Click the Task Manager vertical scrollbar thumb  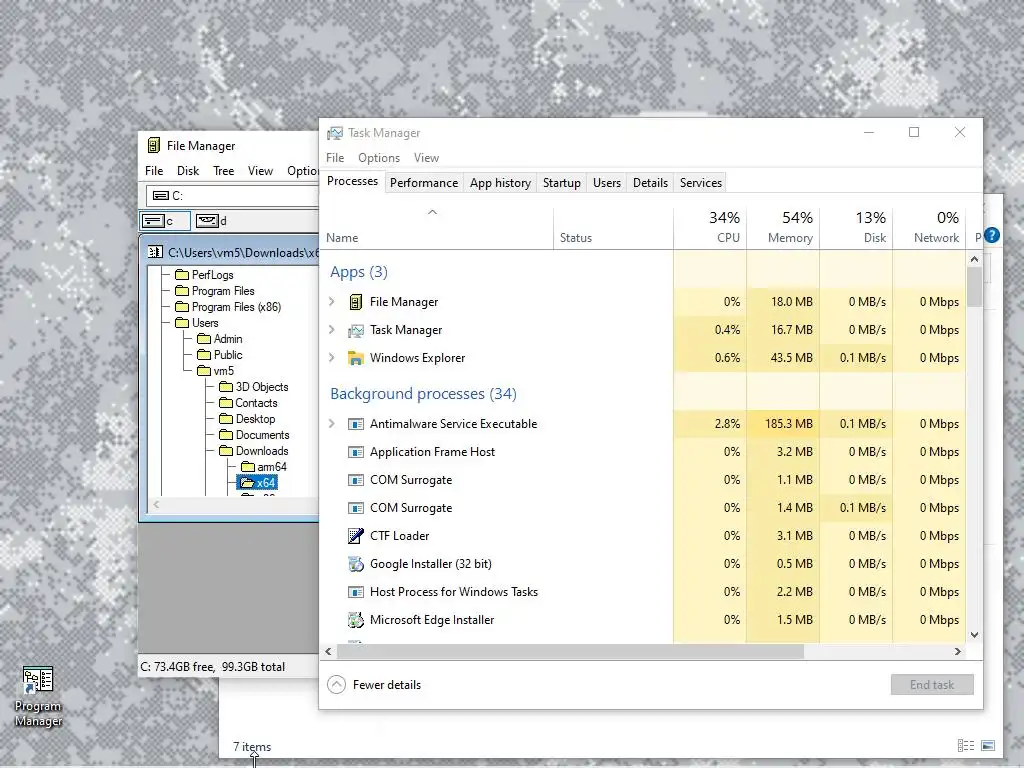974,287
